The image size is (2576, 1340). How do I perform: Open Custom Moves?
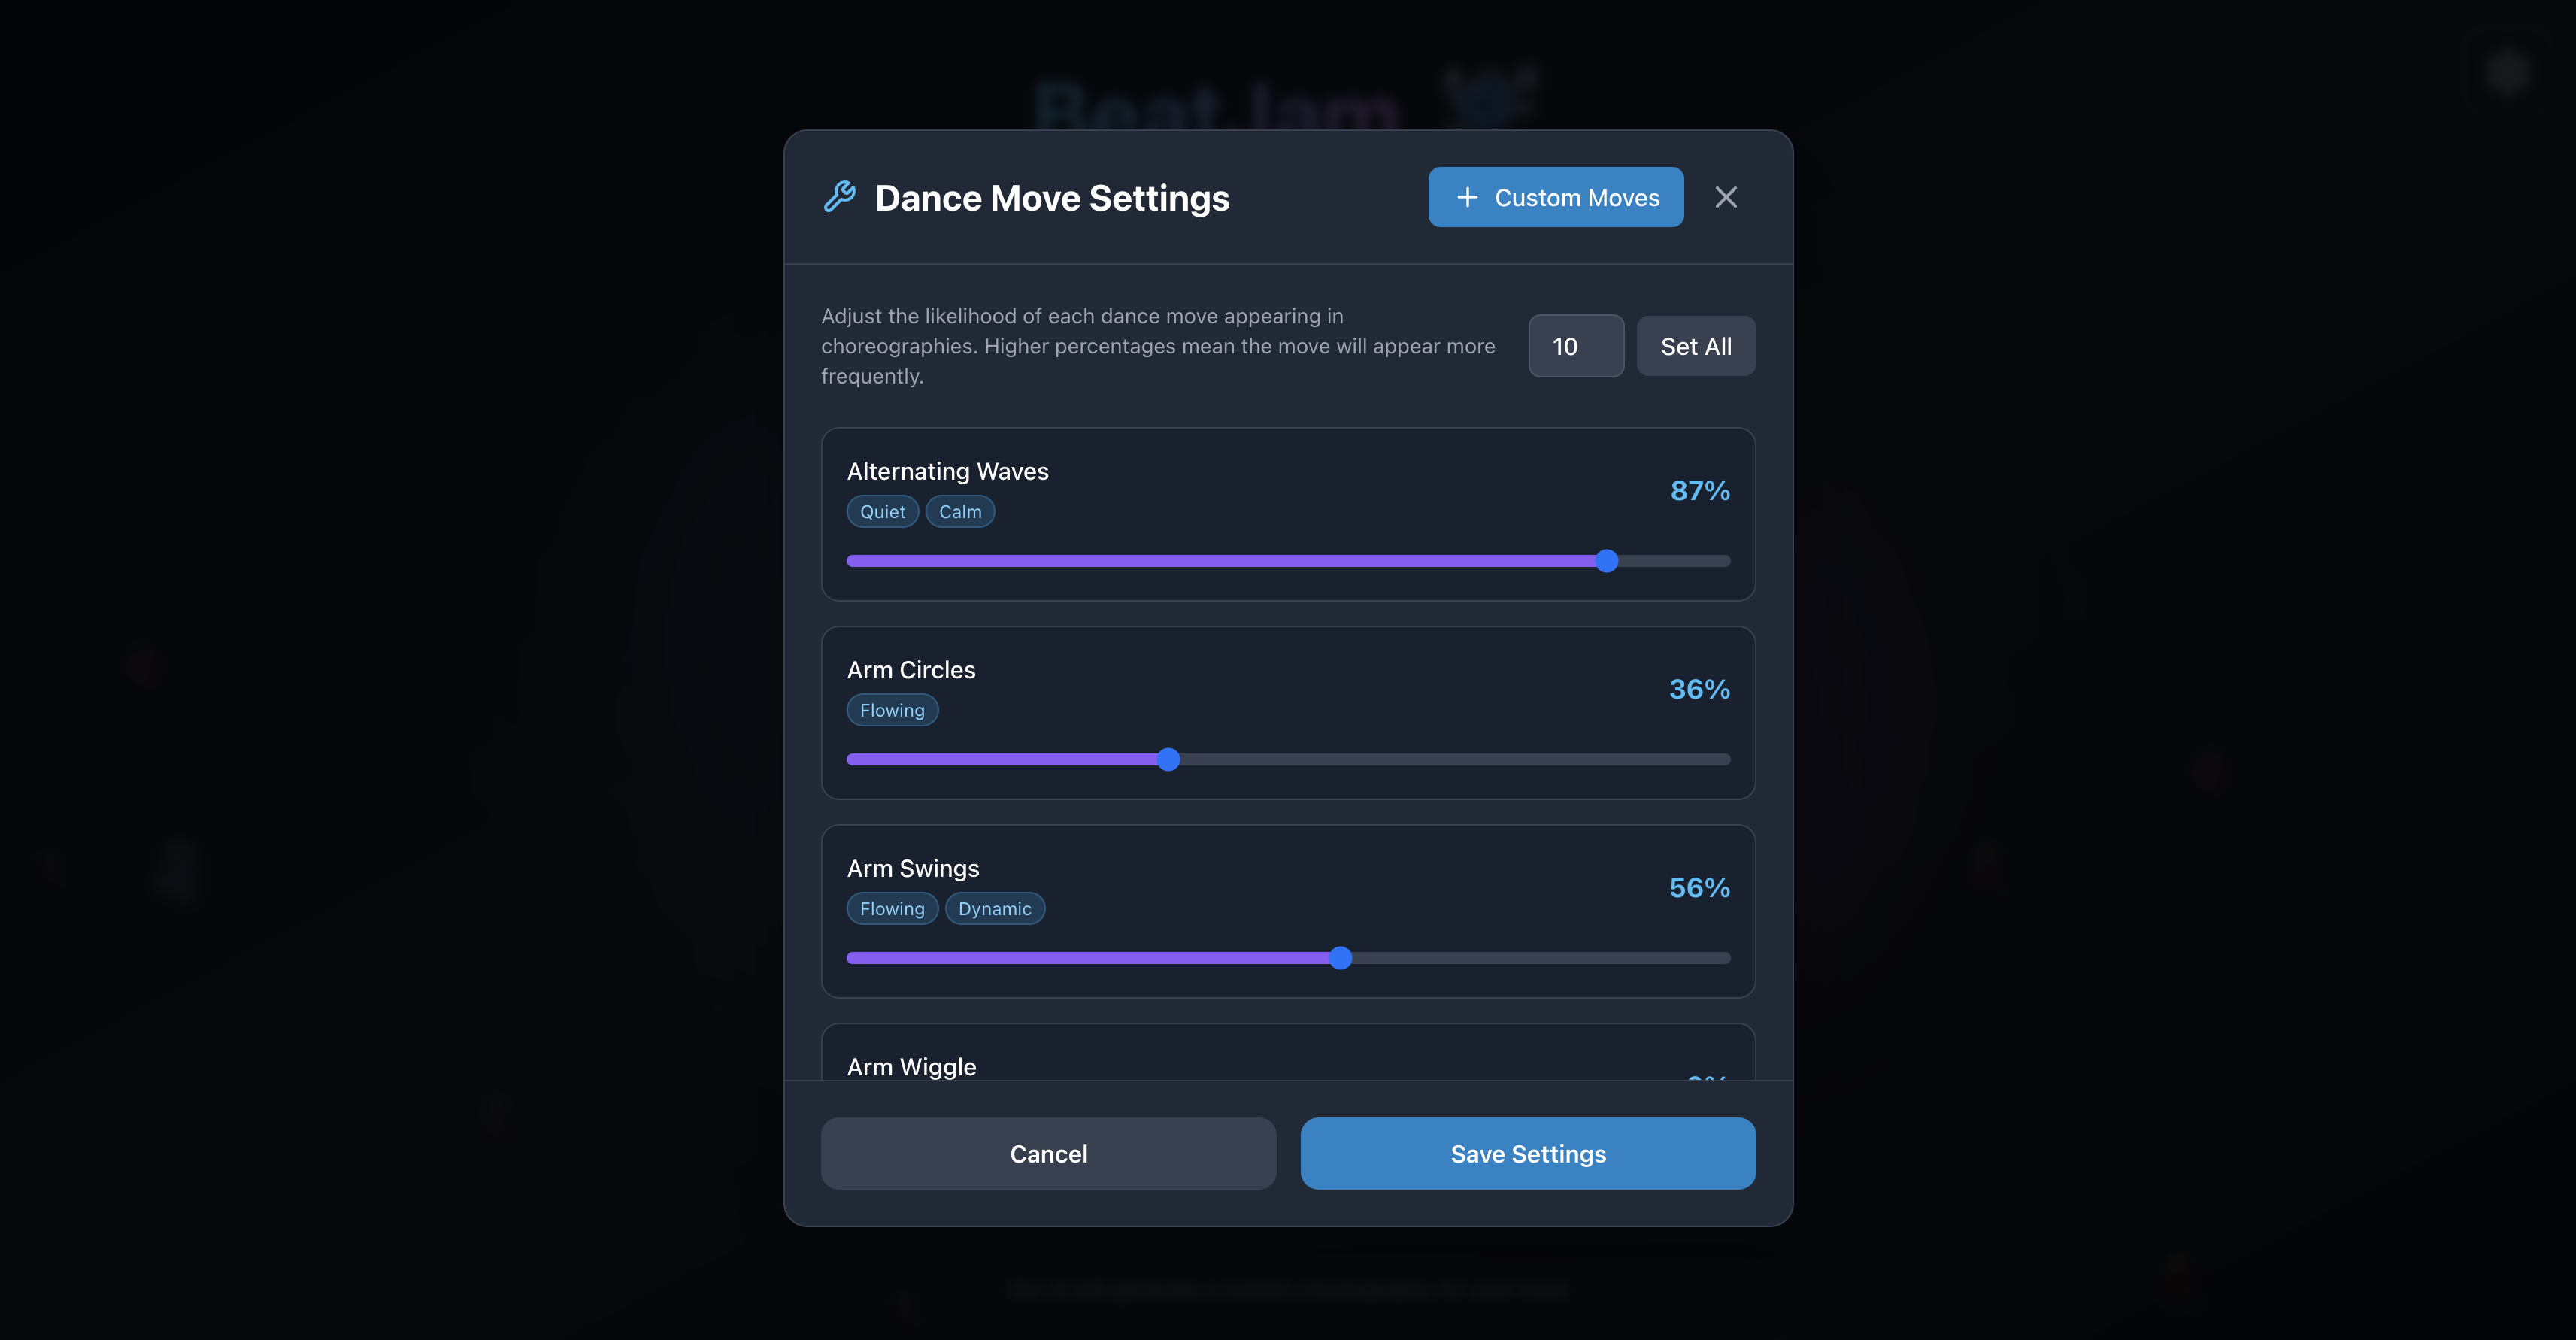click(x=1556, y=197)
